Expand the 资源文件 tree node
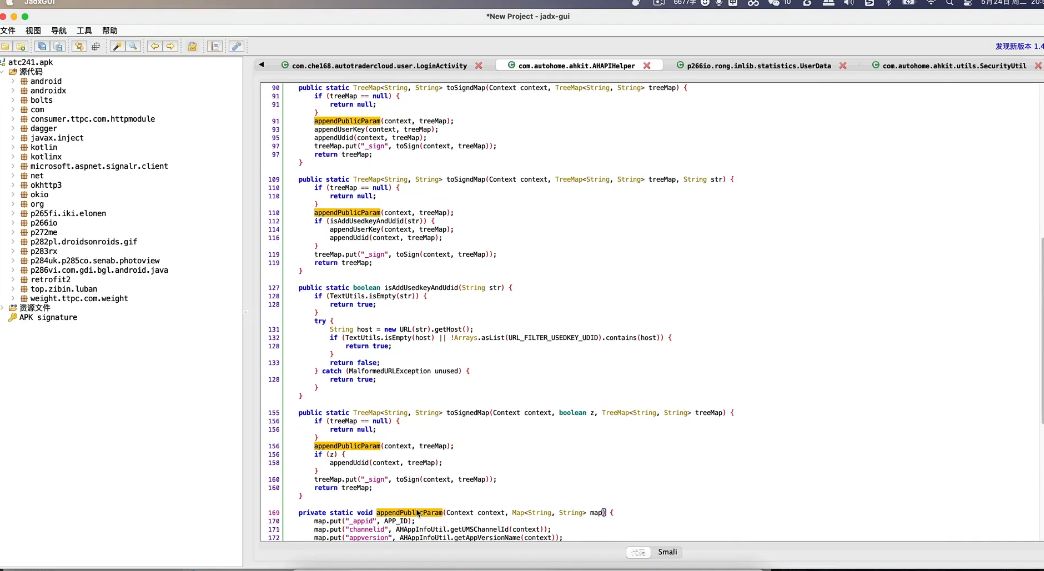 coord(4,308)
